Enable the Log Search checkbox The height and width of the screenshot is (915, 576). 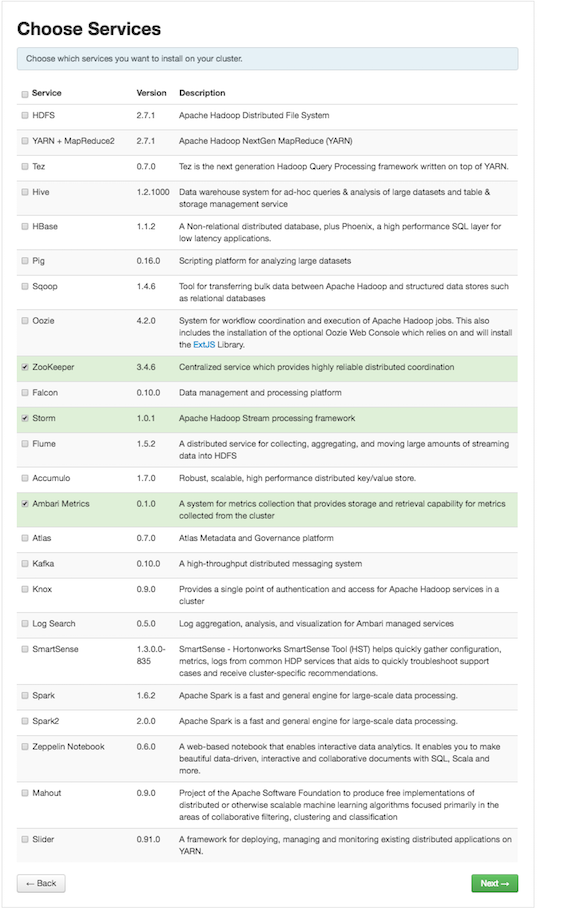(25, 624)
